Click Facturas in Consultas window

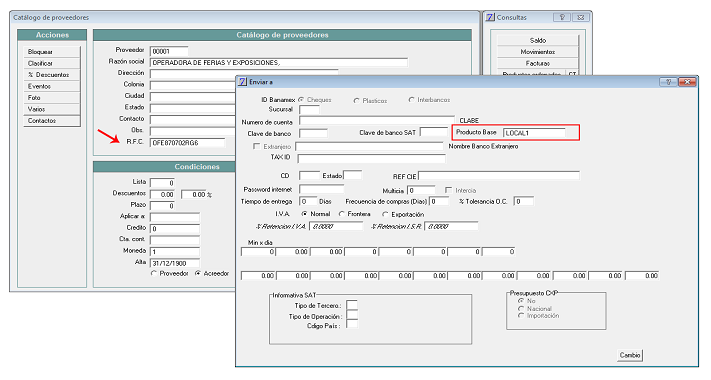click(538, 63)
